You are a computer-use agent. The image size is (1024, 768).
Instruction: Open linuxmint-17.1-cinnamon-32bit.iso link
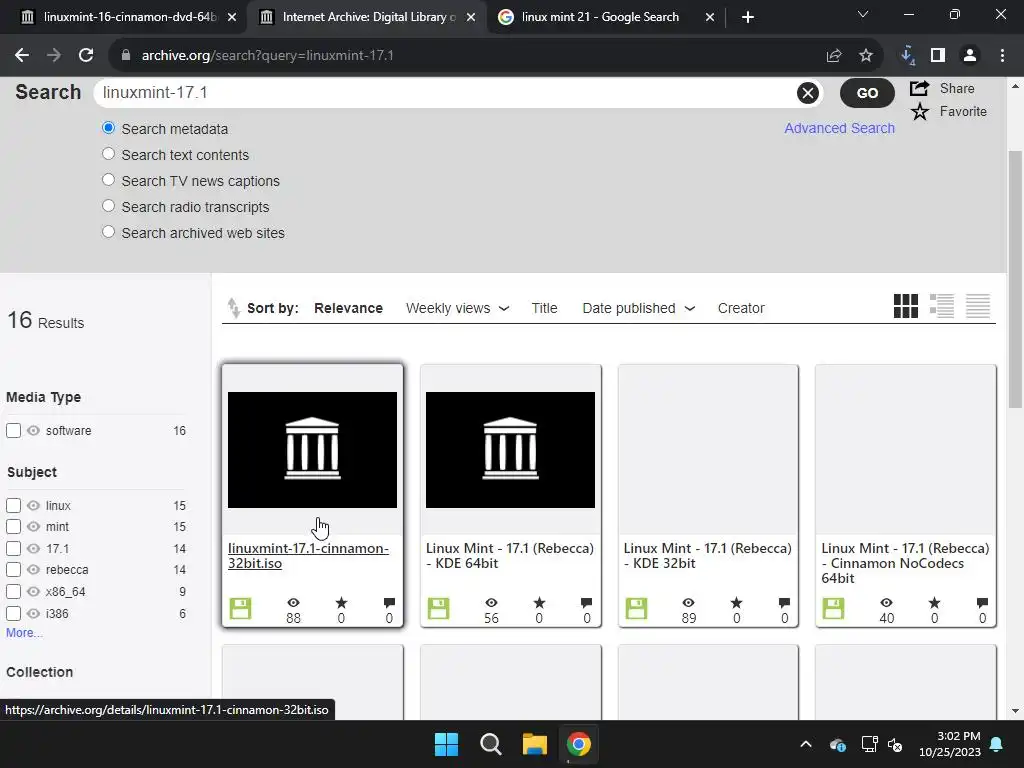308,556
